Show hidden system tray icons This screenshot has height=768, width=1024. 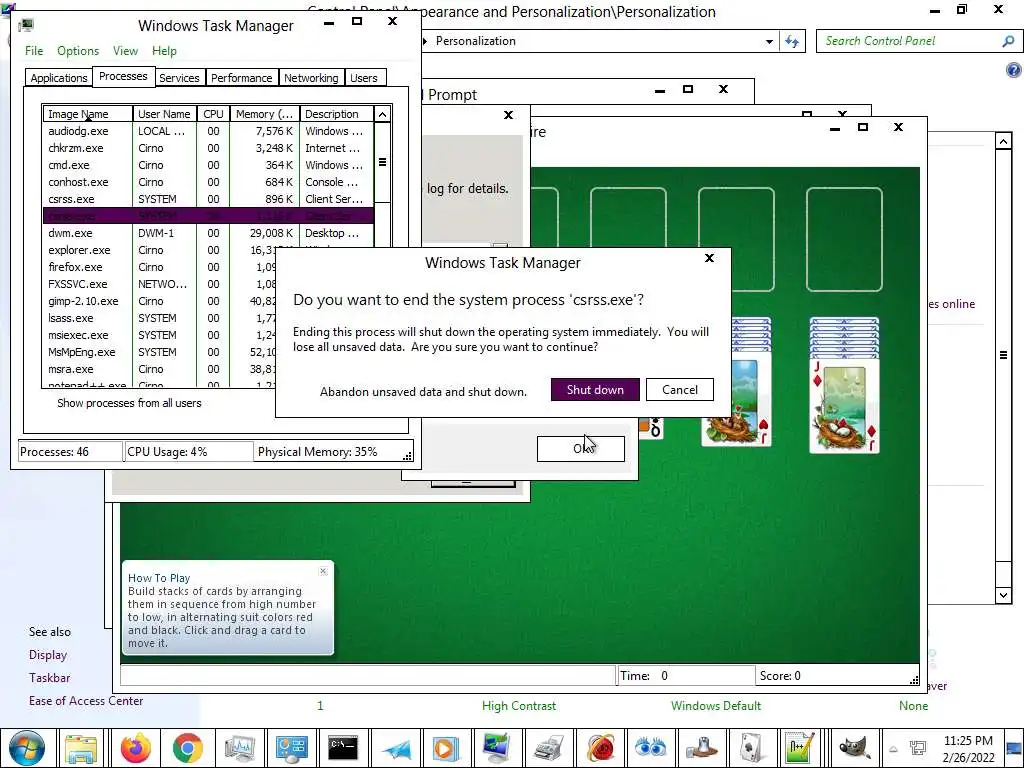(x=893, y=749)
